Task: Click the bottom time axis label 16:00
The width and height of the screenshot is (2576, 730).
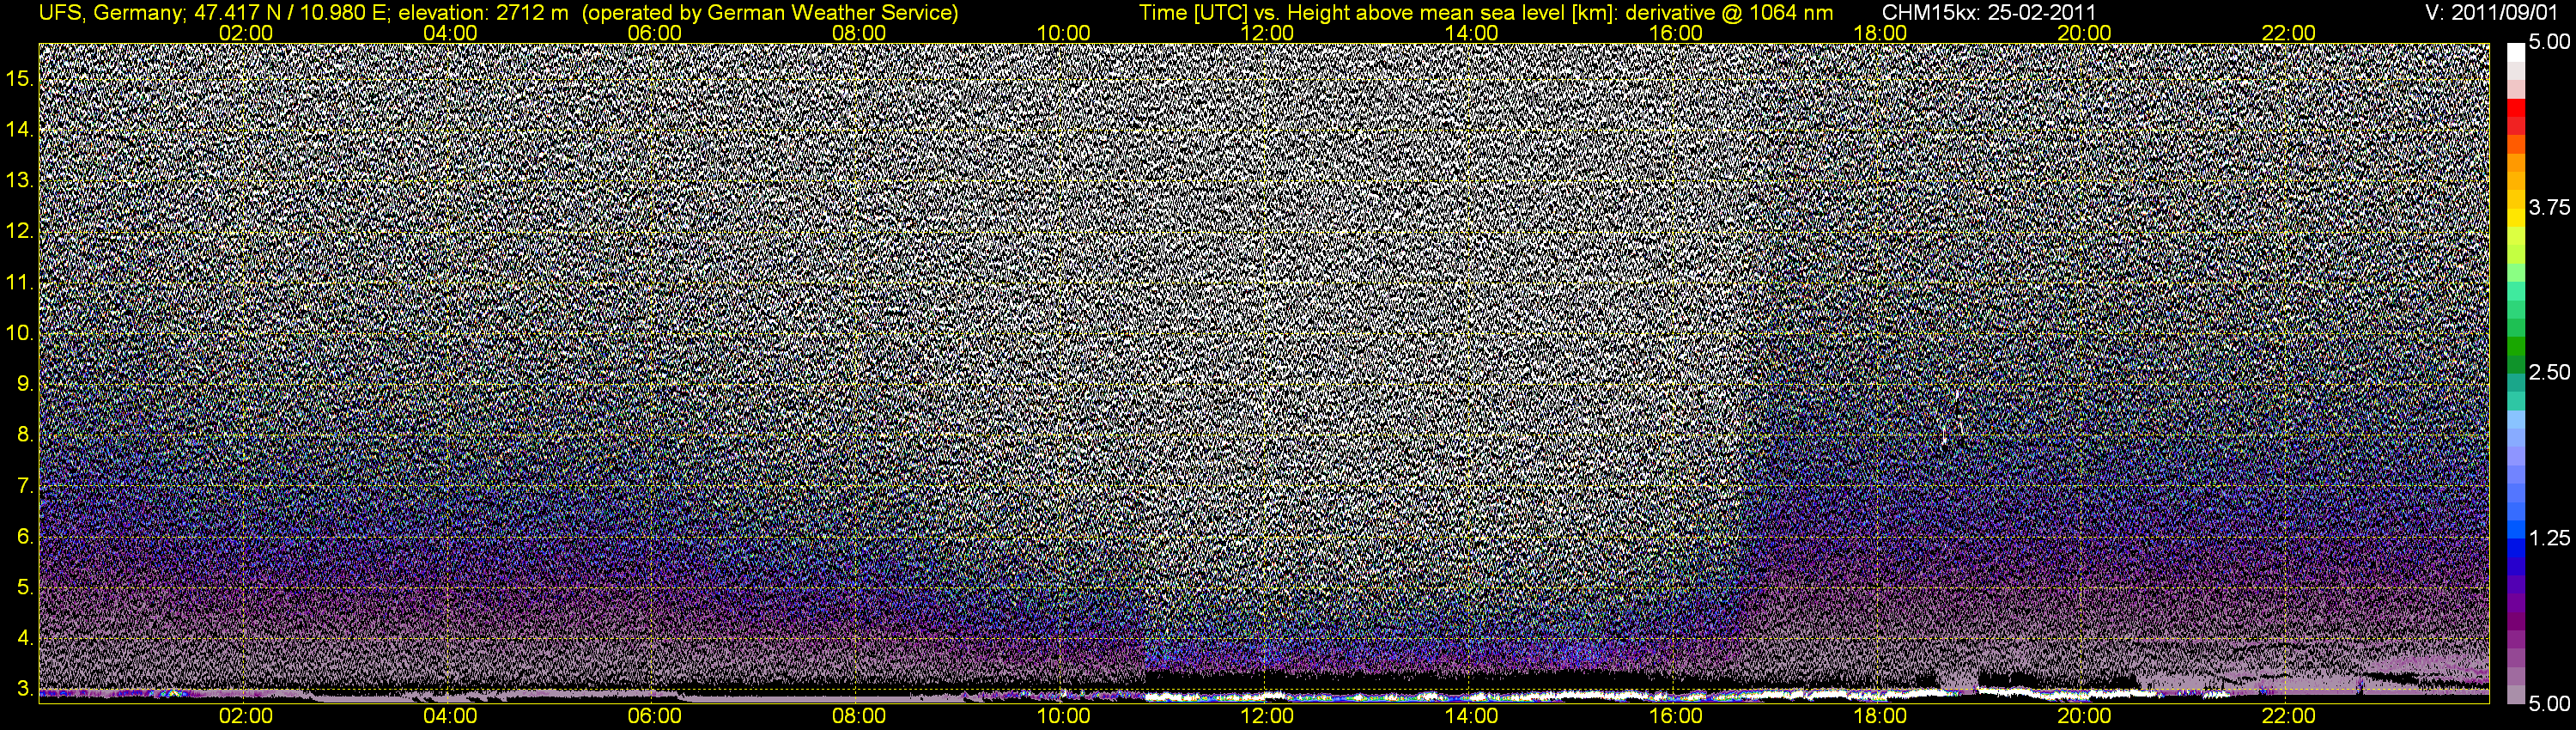Action: [x=1676, y=716]
